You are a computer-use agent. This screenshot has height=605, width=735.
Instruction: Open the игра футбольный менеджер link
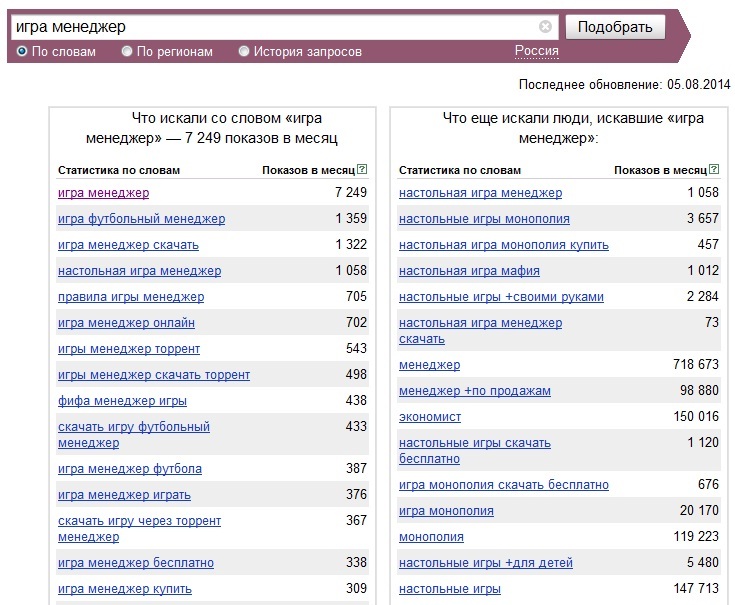pos(142,219)
